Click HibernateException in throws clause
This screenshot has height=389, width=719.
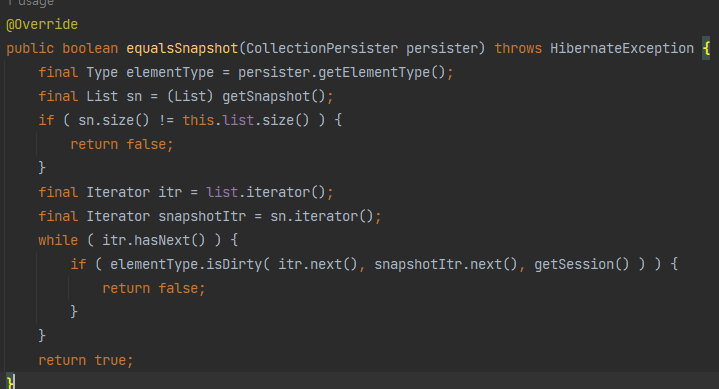click(622, 48)
